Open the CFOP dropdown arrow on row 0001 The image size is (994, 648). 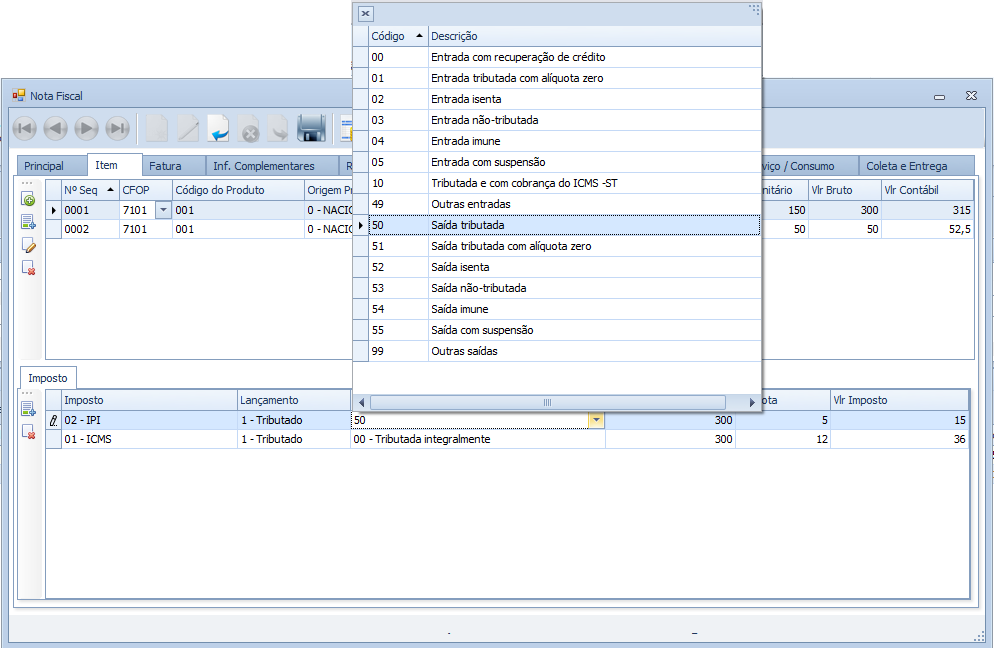(164, 210)
